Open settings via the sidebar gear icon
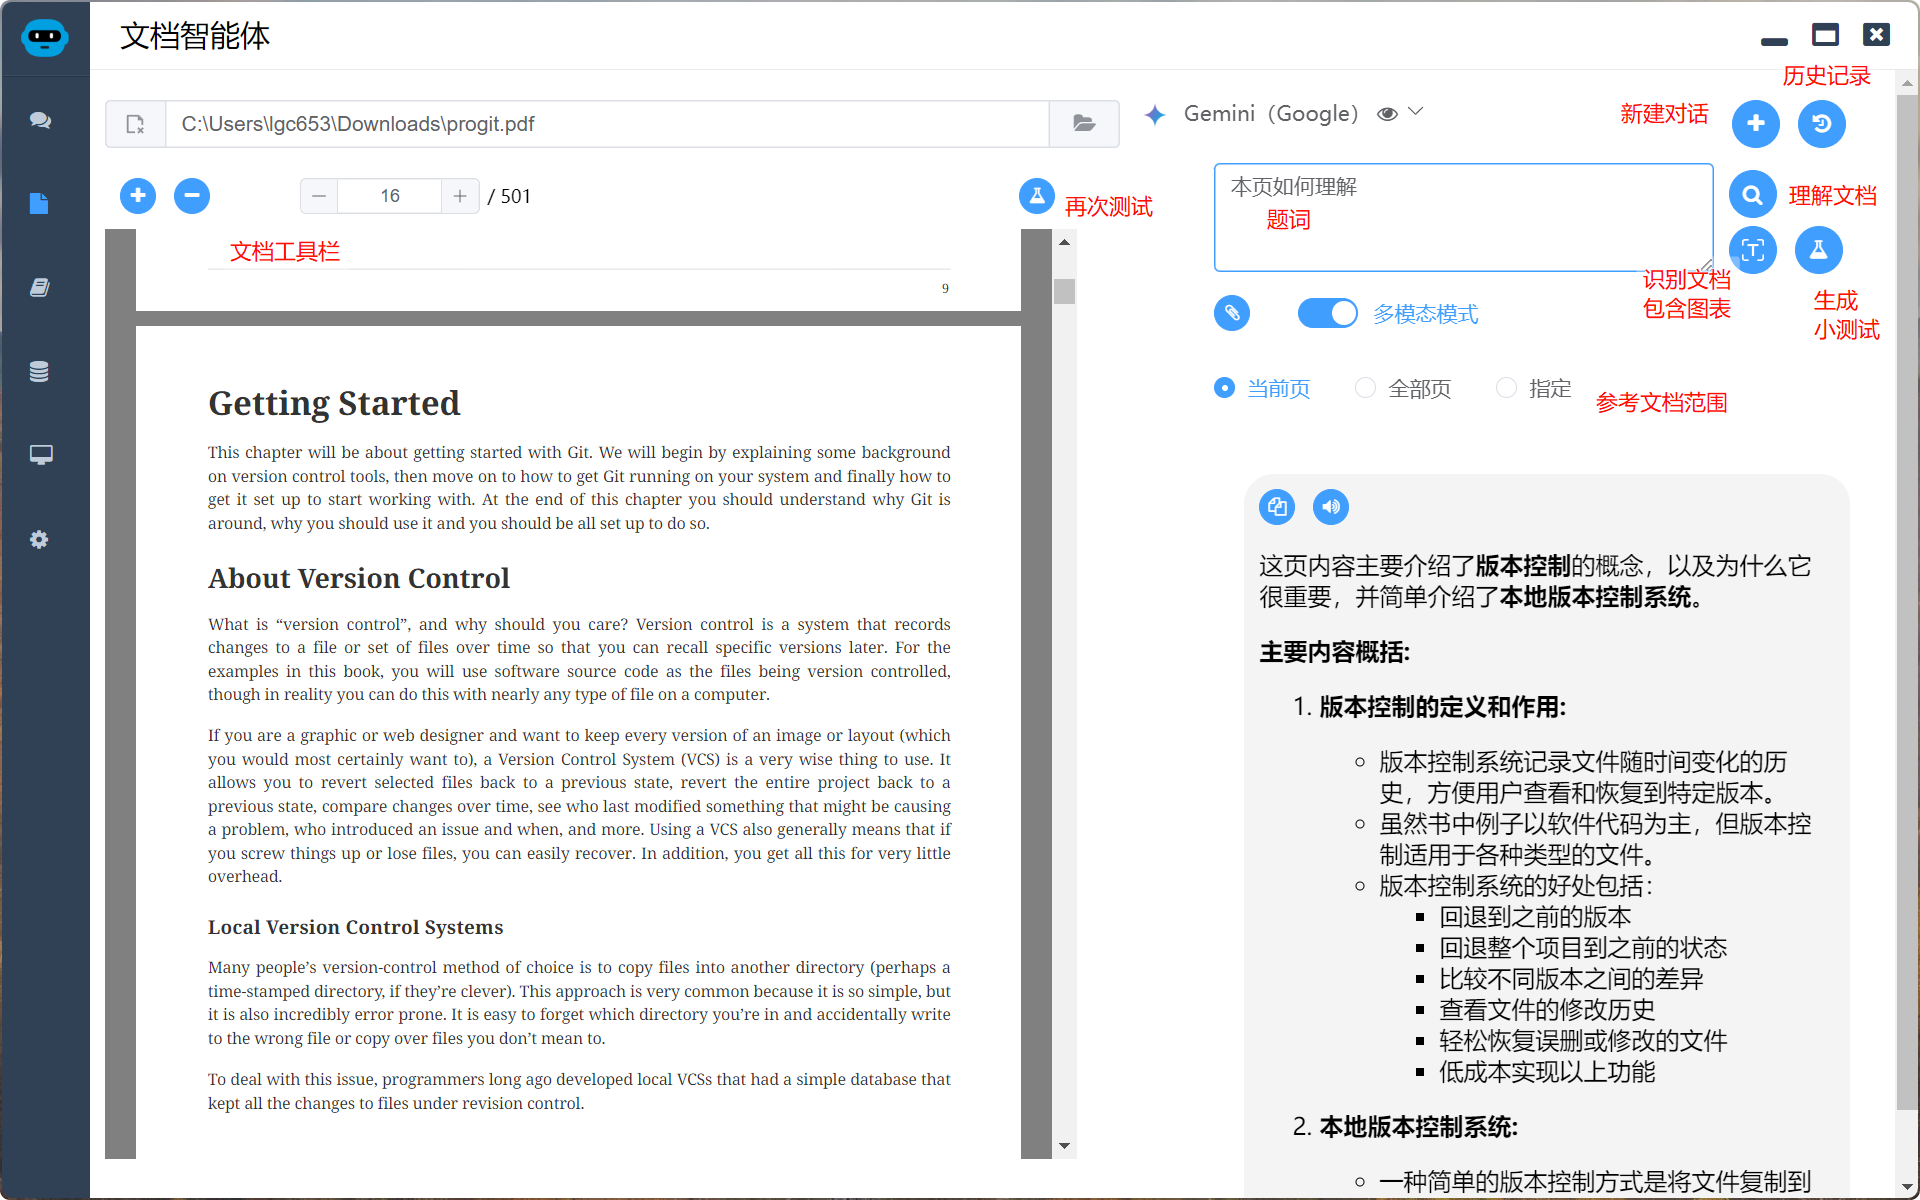1920x1200 pixels. coord(40,540)
